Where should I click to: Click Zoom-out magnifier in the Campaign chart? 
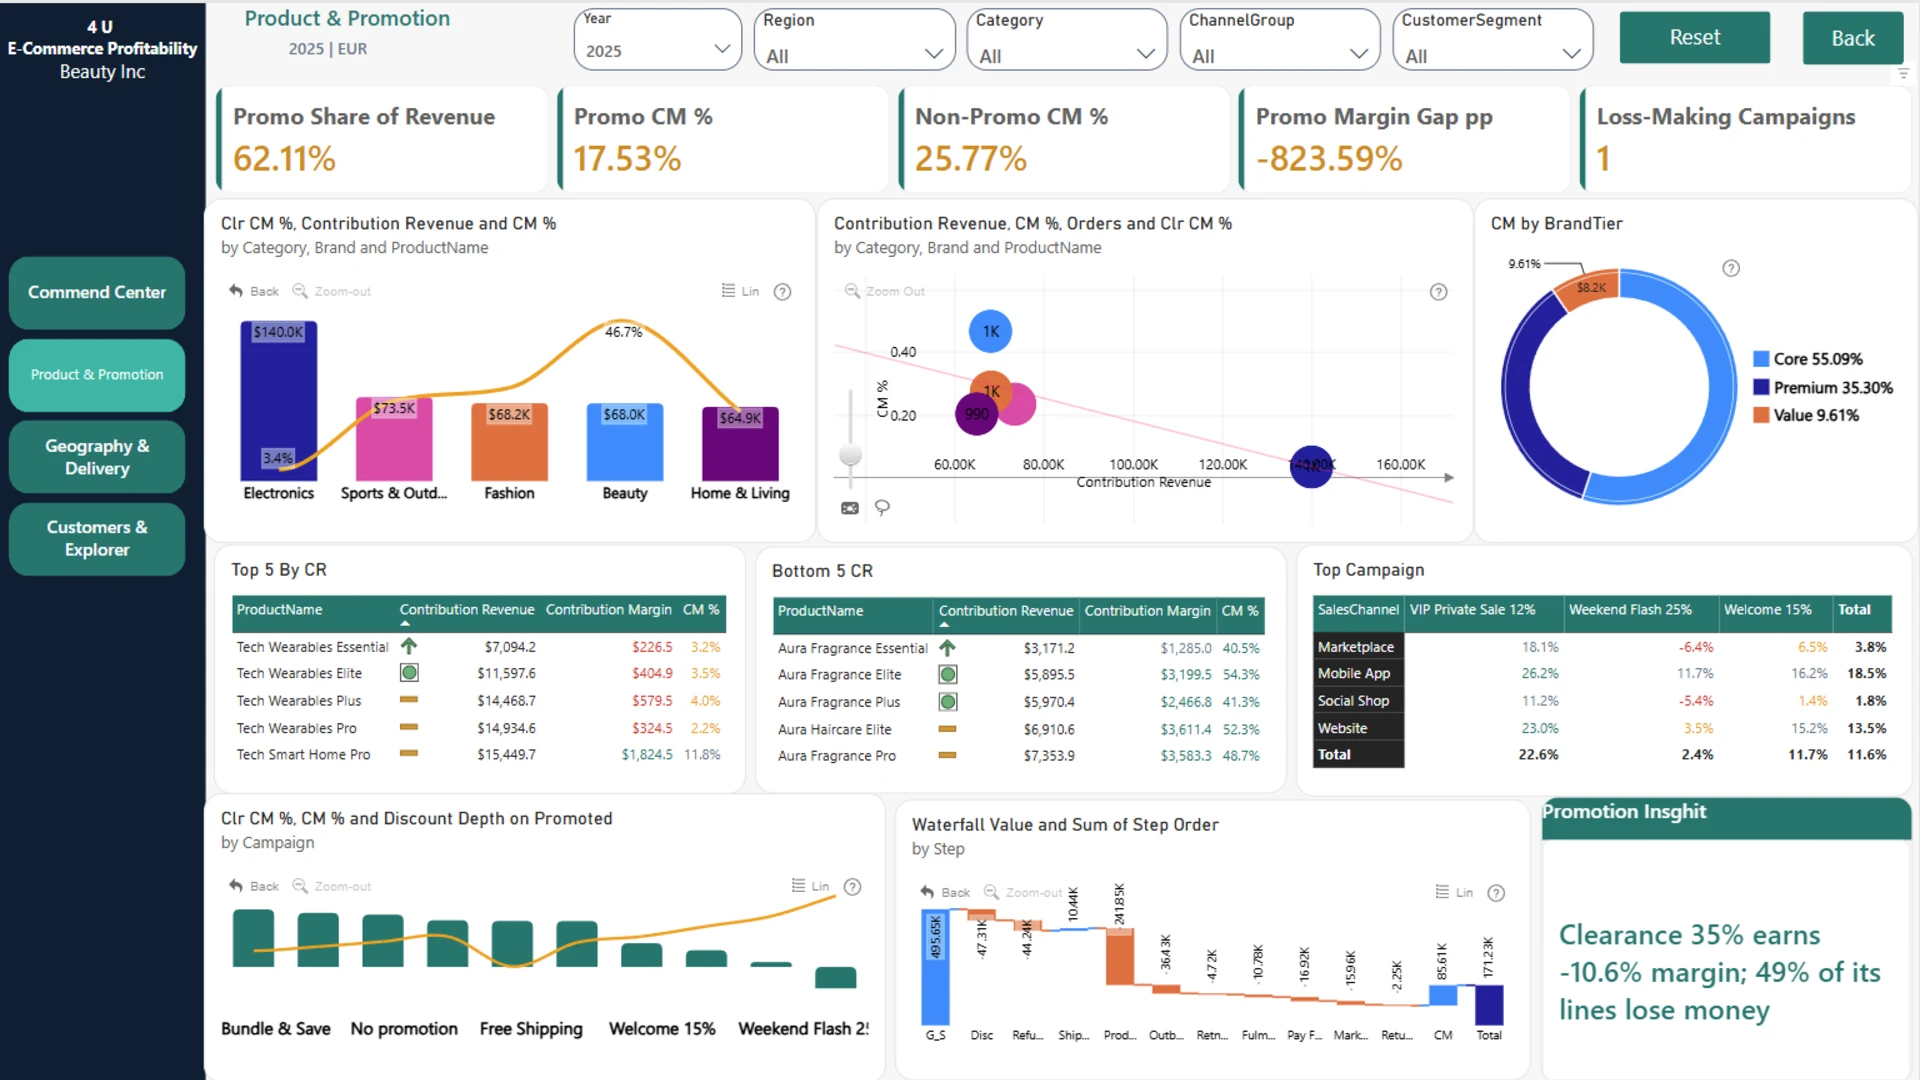pyautogui.click(x=300, y=886)
